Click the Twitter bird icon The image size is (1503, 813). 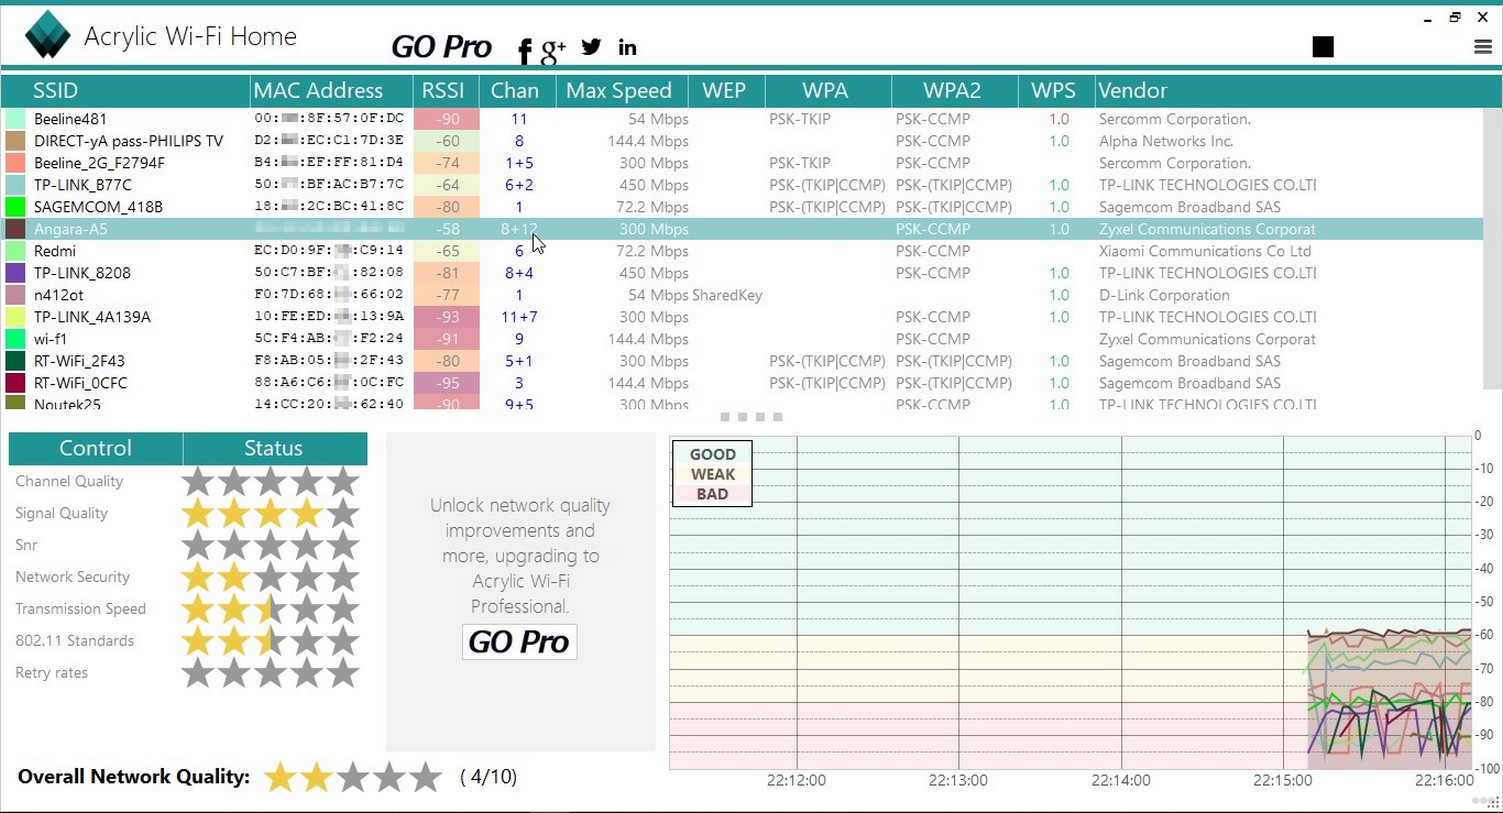[x=591, y=47]
